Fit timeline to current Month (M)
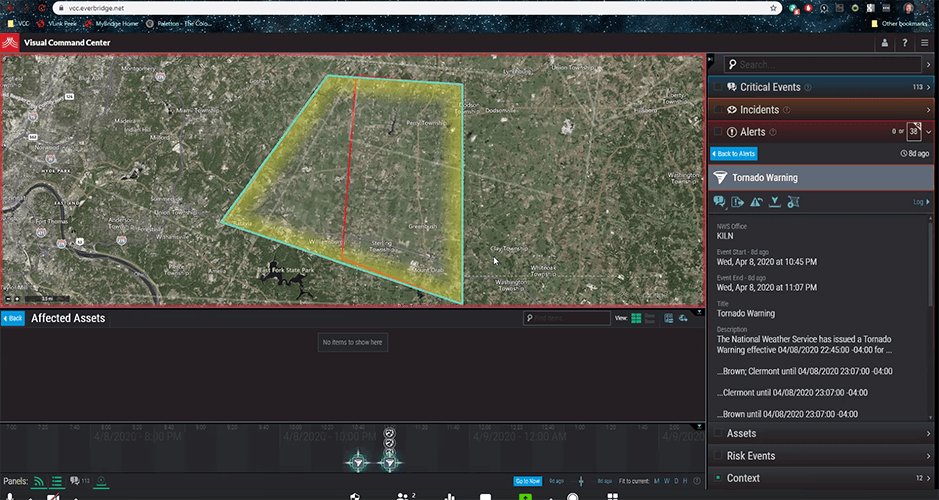 (x=657, y=481)
